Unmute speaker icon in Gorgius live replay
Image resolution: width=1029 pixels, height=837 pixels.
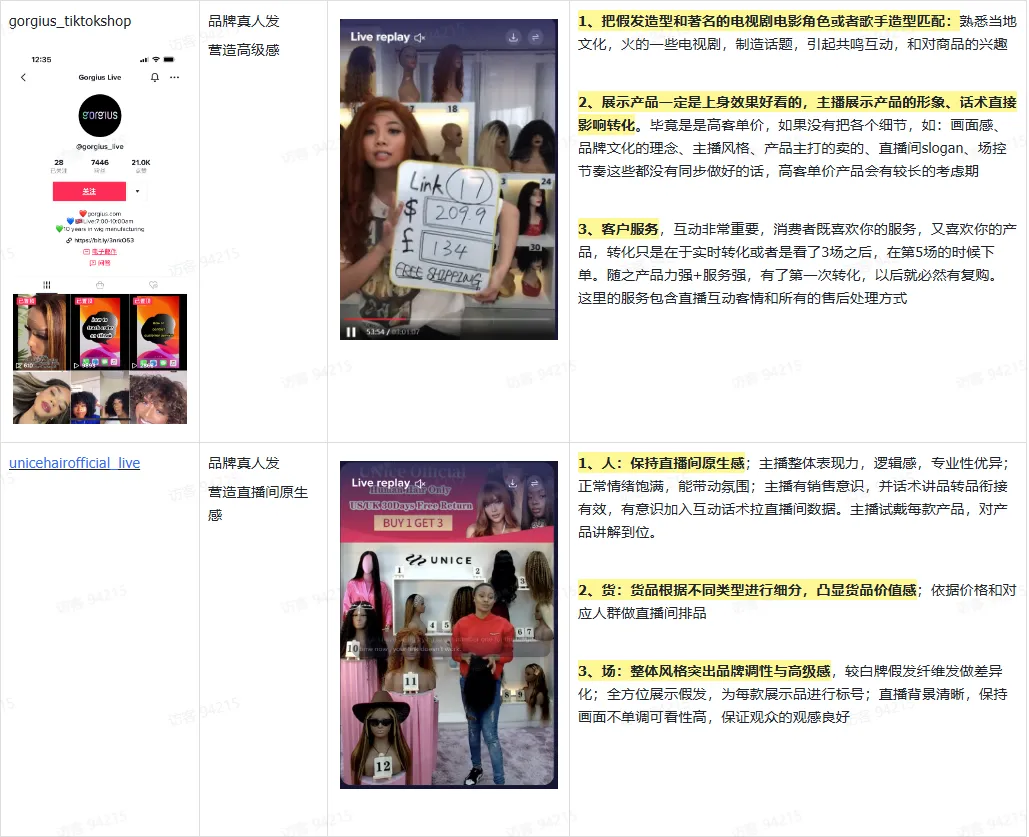(x=420, y=37)
